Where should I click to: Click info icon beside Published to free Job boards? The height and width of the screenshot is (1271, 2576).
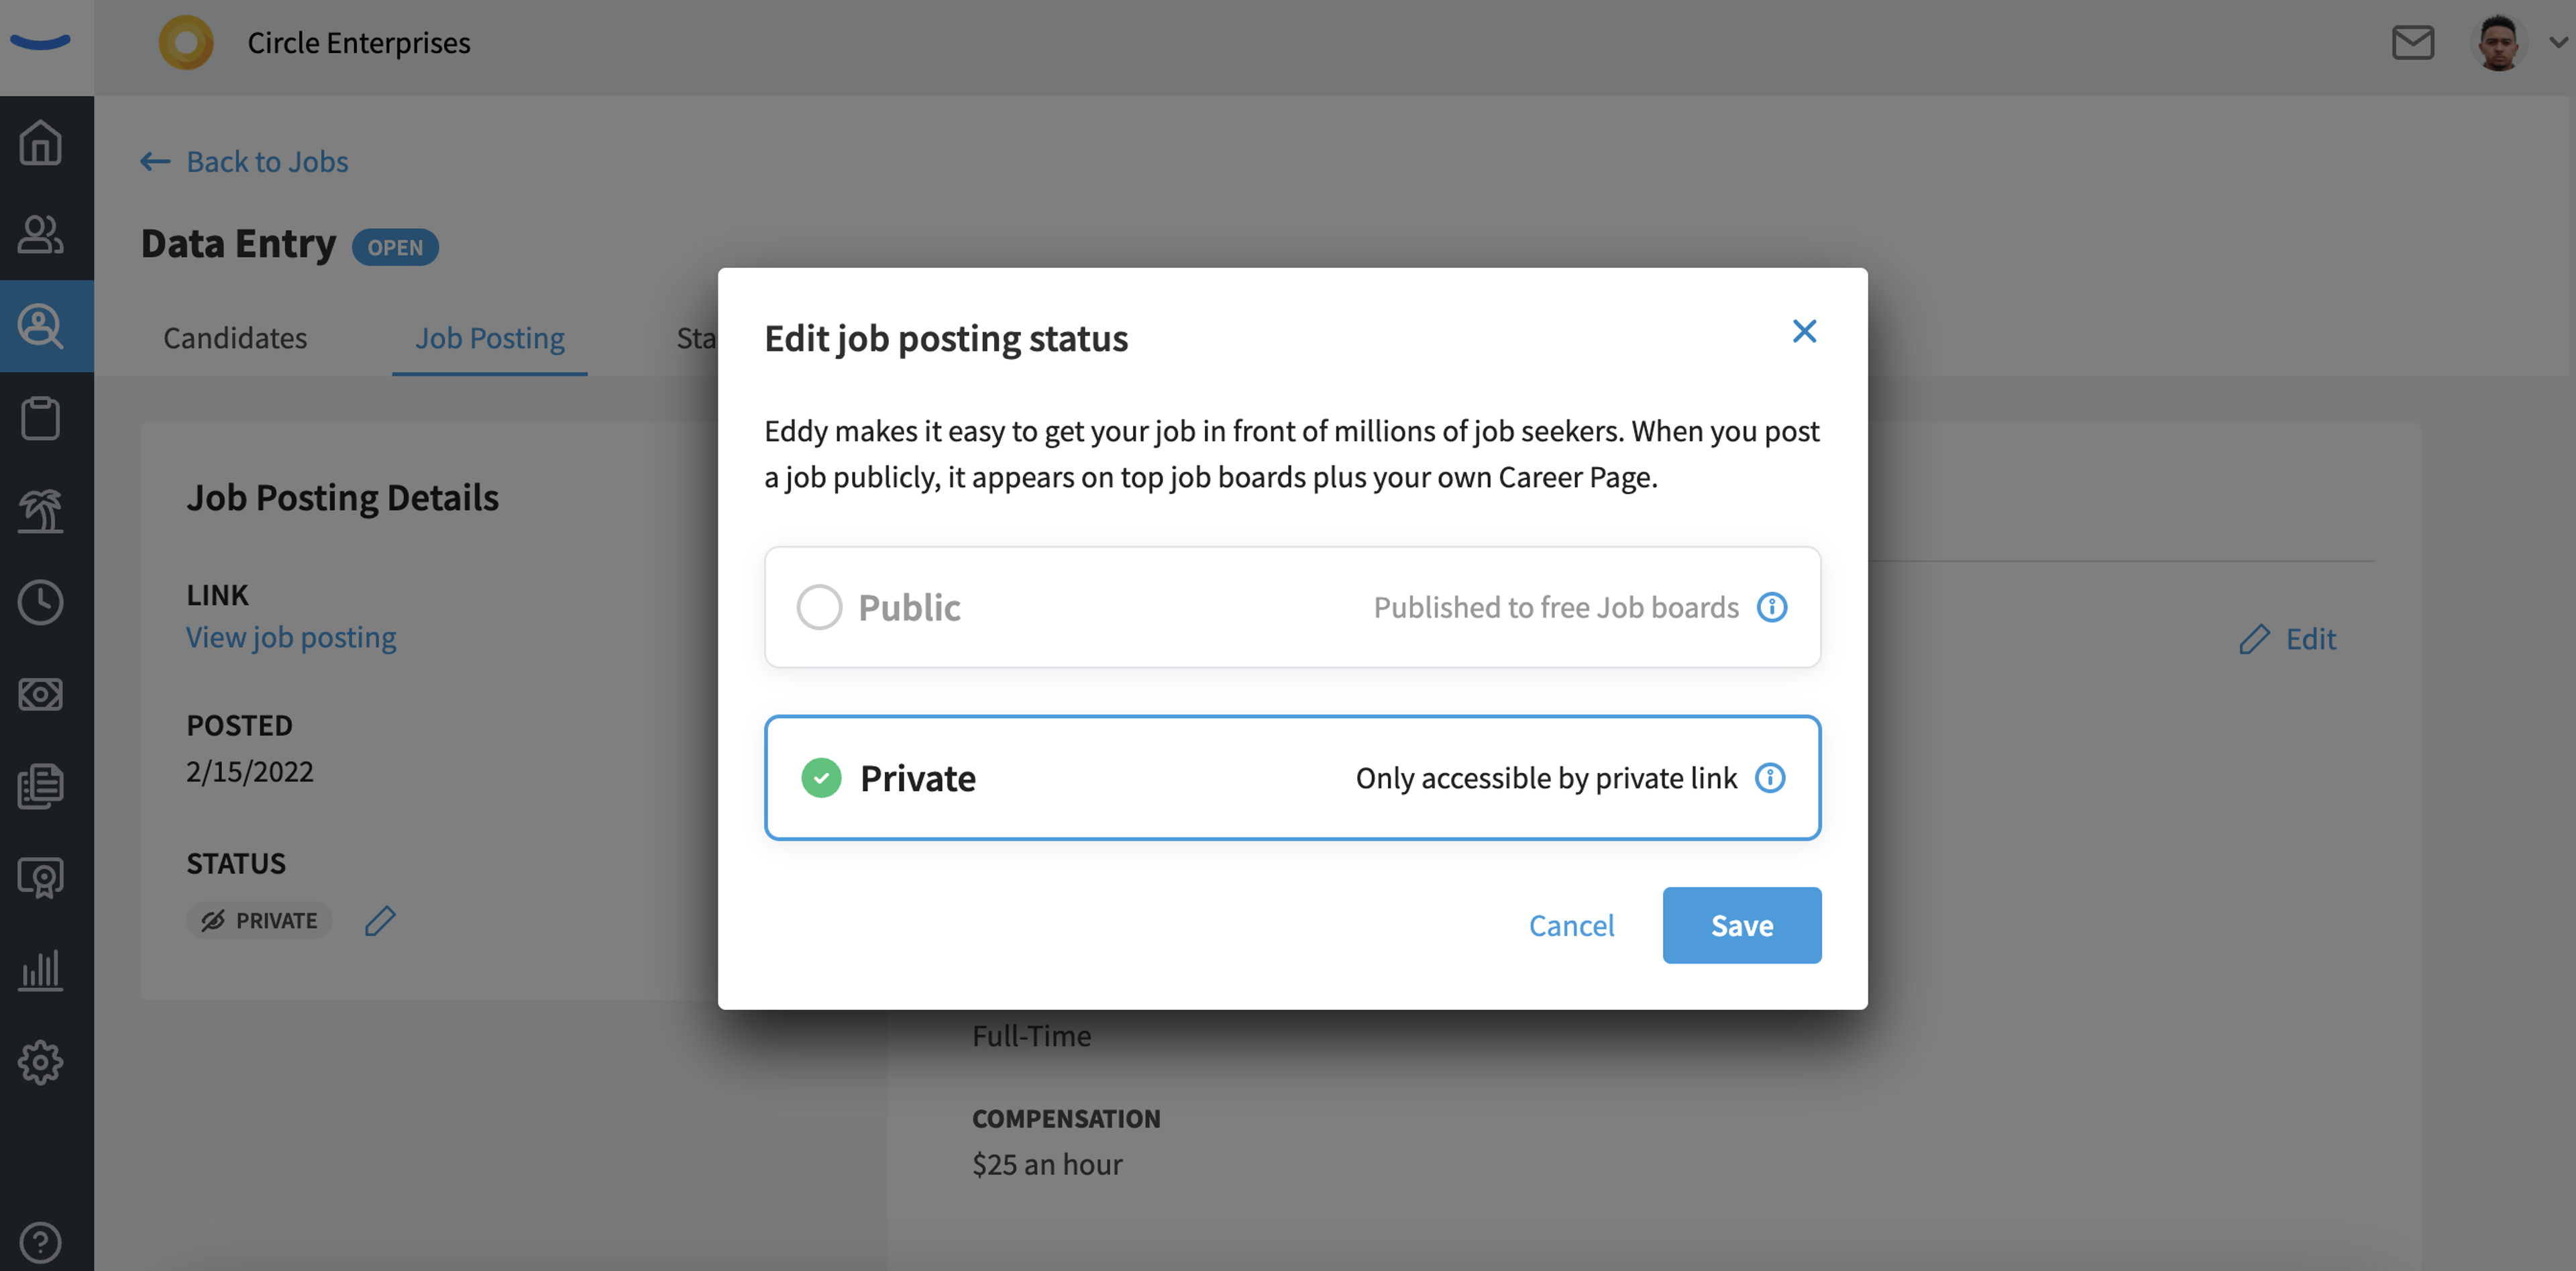tap(1771, 607)
